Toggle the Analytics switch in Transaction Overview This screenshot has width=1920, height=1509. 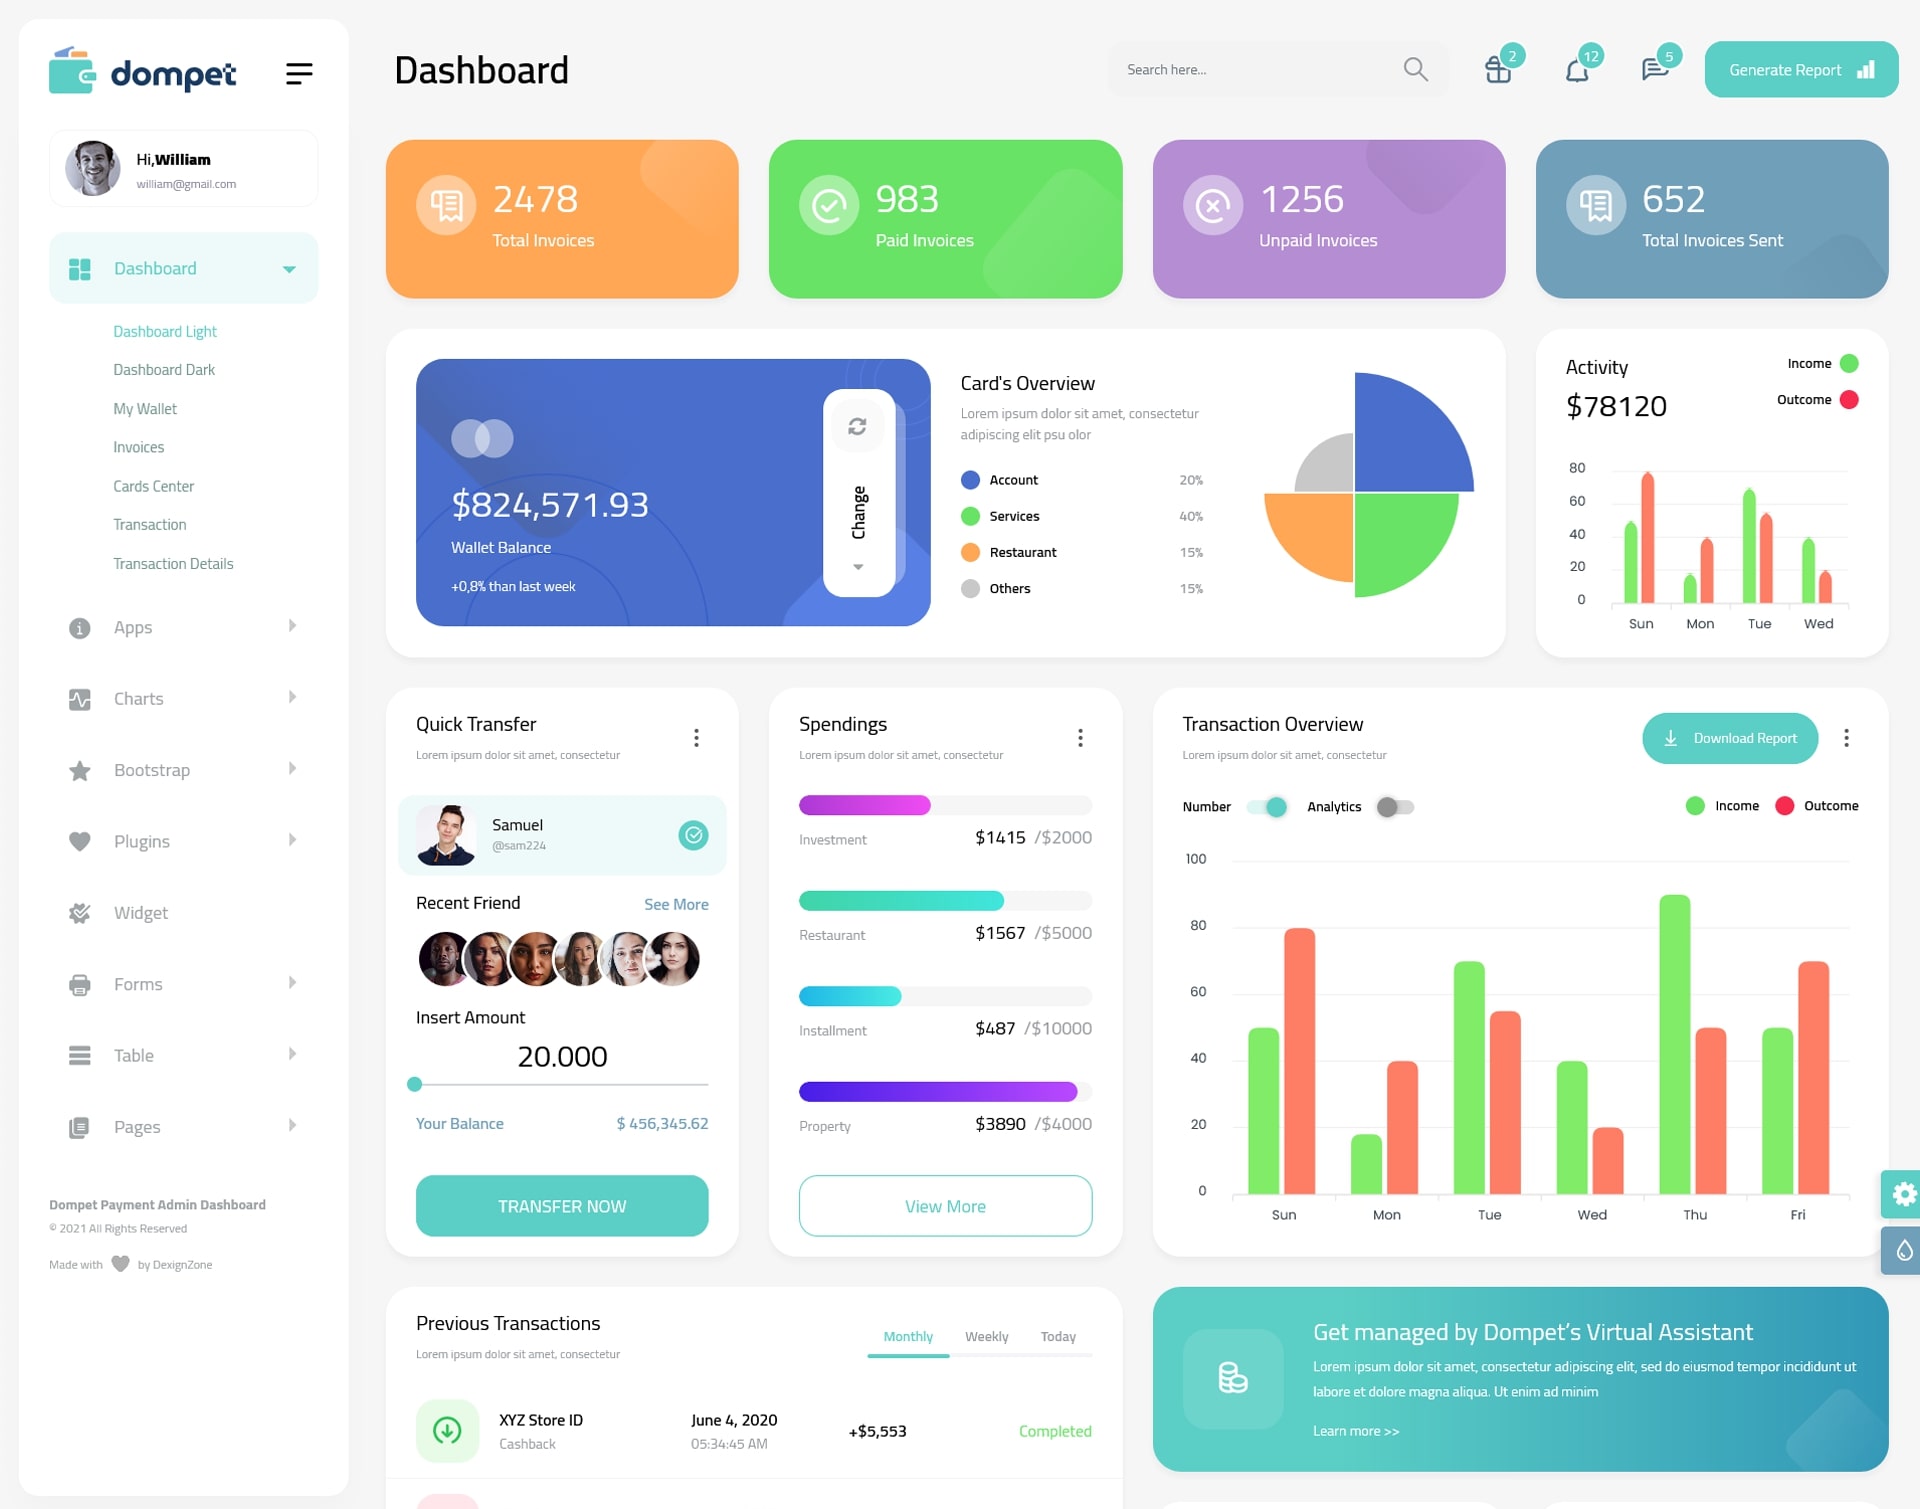coord(1393,804)
